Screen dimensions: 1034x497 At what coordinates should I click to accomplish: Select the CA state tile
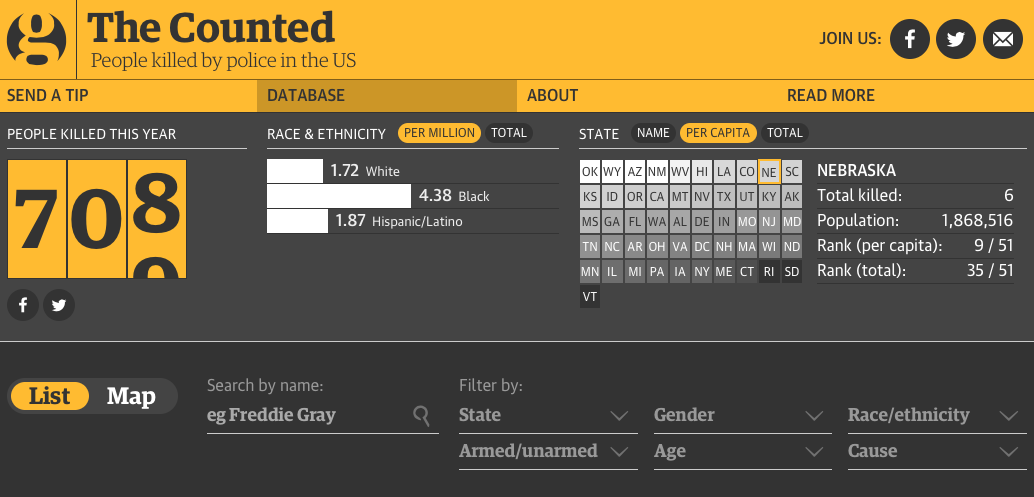point(657,197)
